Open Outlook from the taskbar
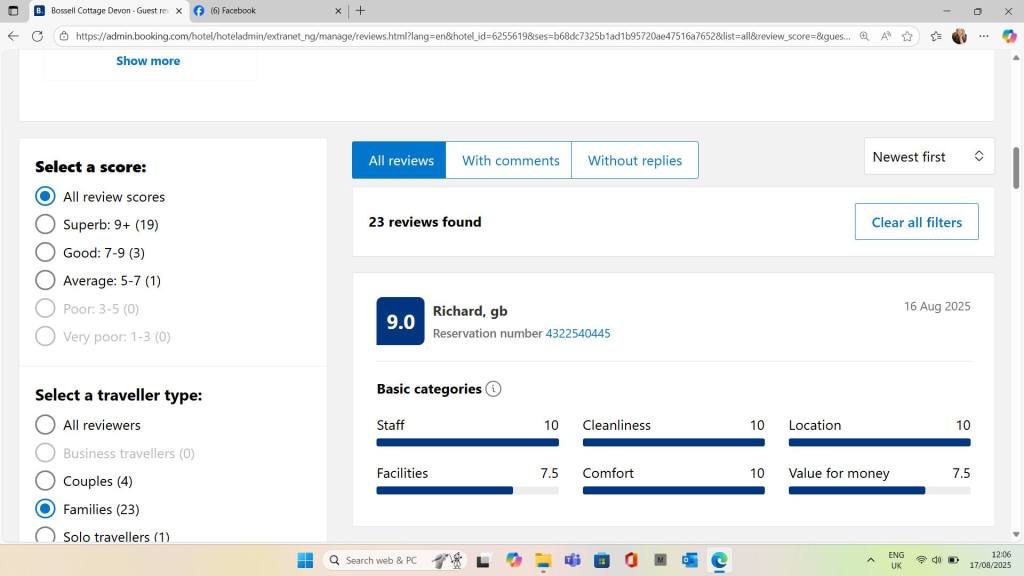The width and height of the screenshot is (1024, 576). (x=690, y=560)
